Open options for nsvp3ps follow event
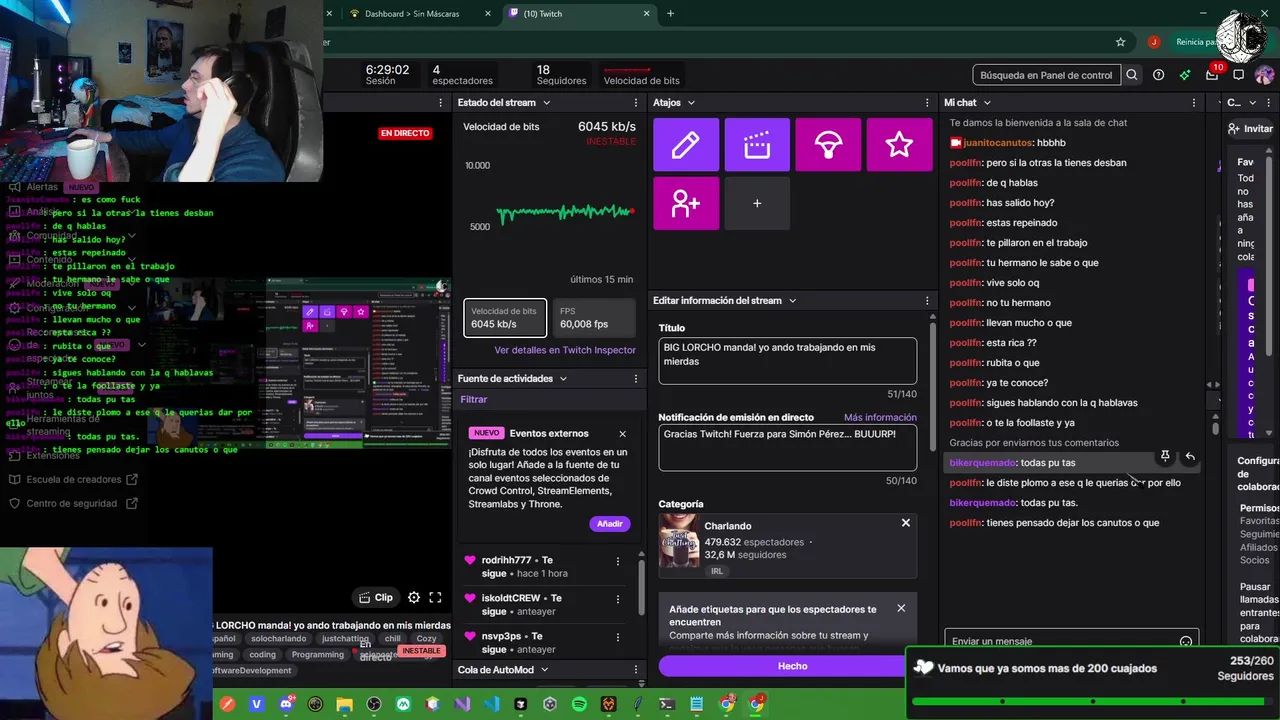The height and width of the screenshot is (720, 1280). [618, 638]
